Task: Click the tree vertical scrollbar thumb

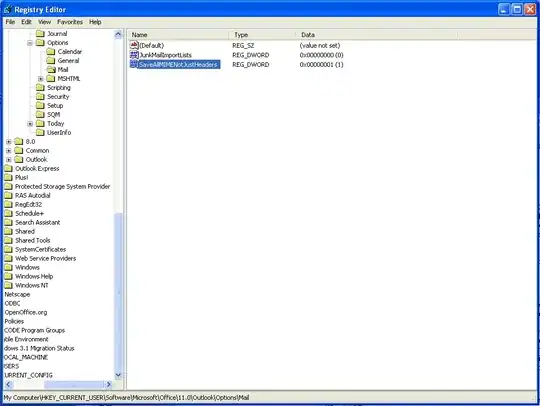Action: (x=118, y=292)
